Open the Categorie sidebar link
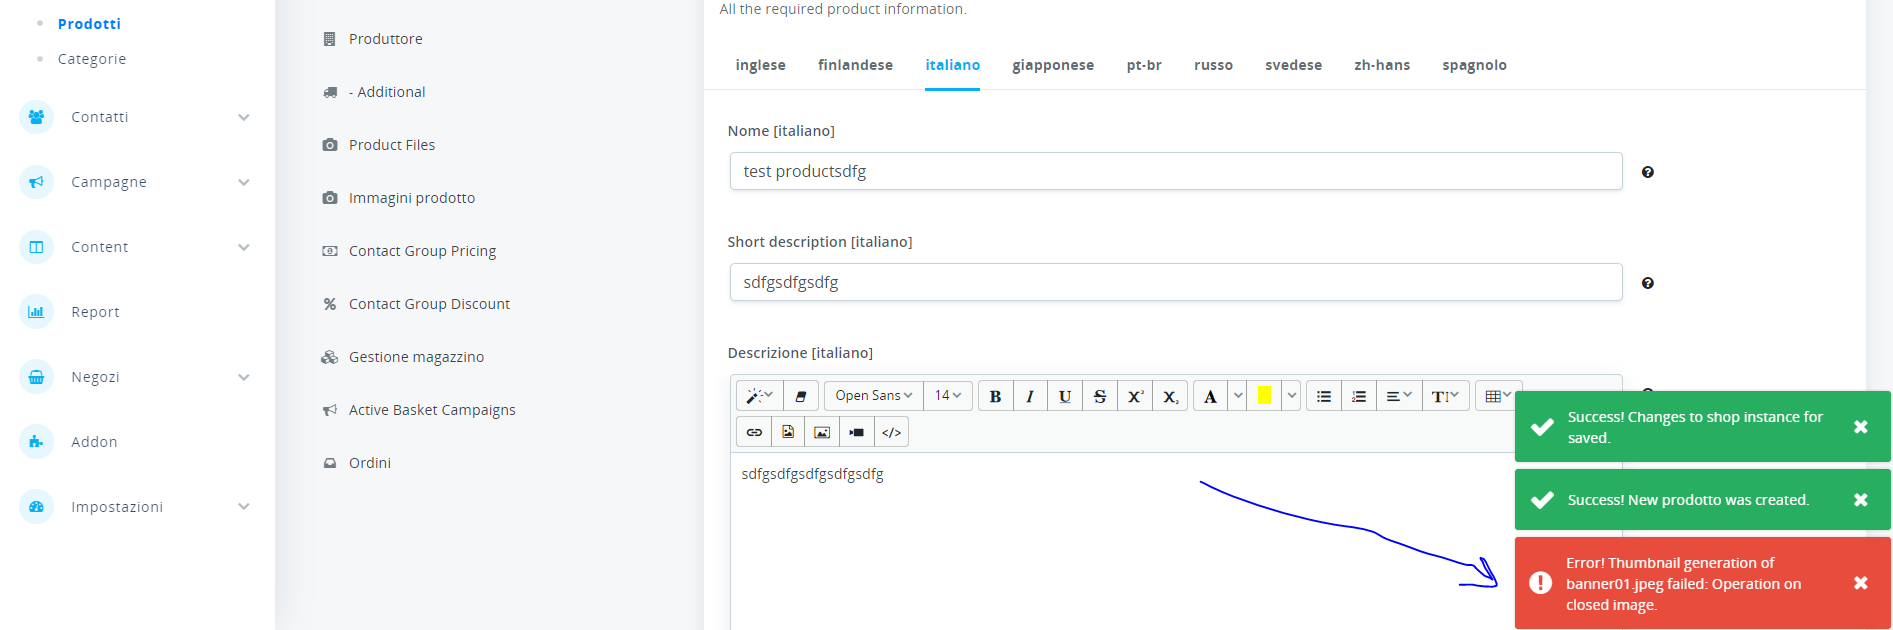 92,59
